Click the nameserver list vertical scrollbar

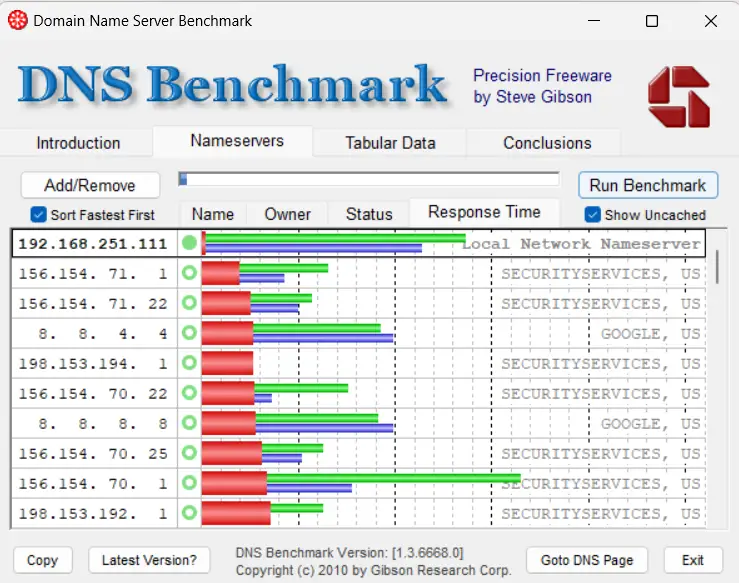point(716,270)
